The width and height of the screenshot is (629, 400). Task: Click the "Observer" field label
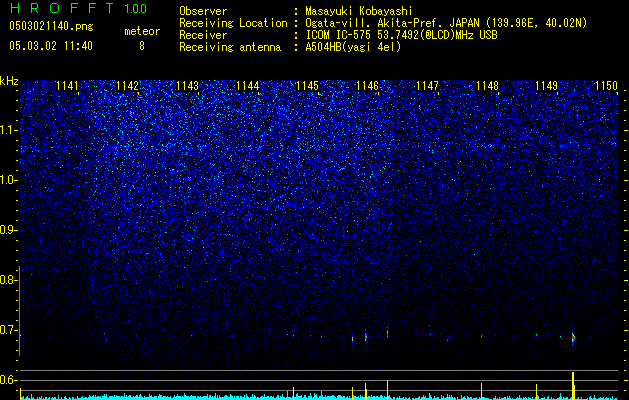[x=203, y=11]
